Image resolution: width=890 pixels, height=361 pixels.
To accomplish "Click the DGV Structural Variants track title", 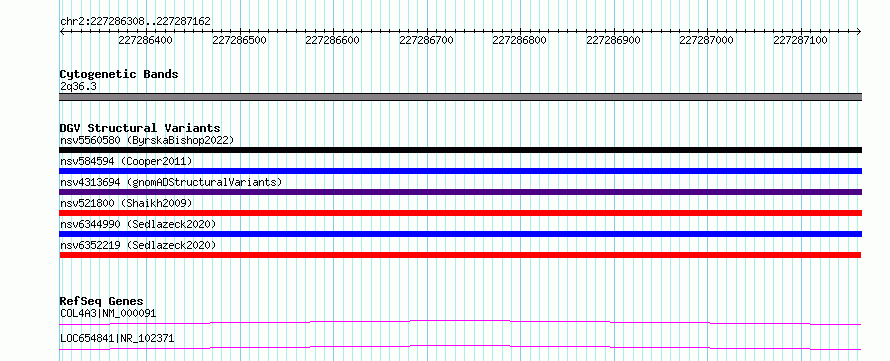I will click(140, 128).
